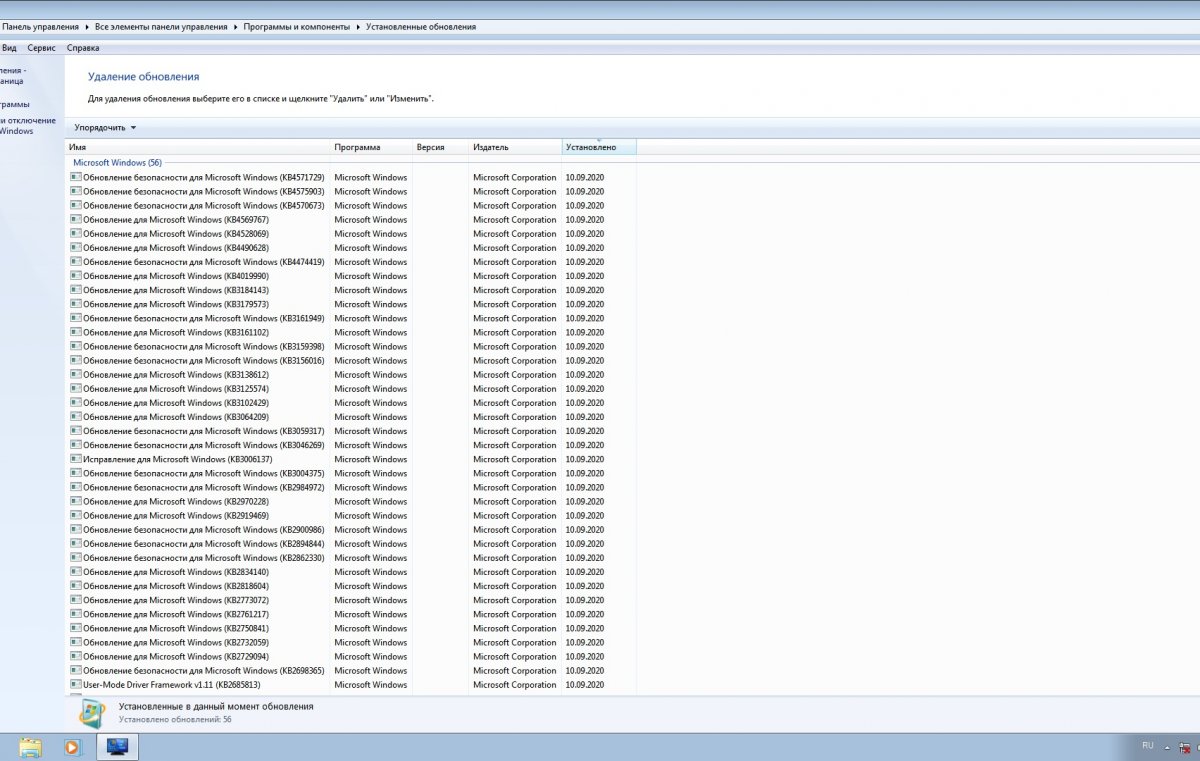Click the icon of update KB4528069

[75, 233]
